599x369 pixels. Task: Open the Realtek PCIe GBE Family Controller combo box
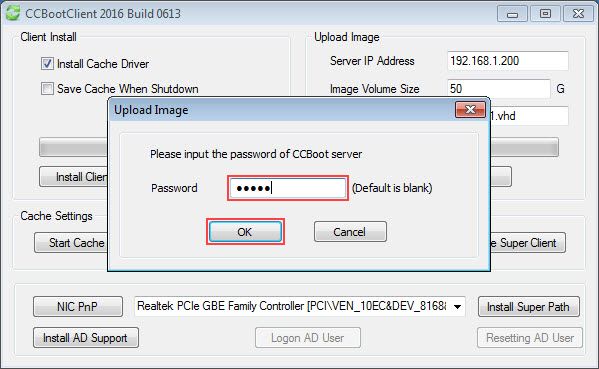300,306
